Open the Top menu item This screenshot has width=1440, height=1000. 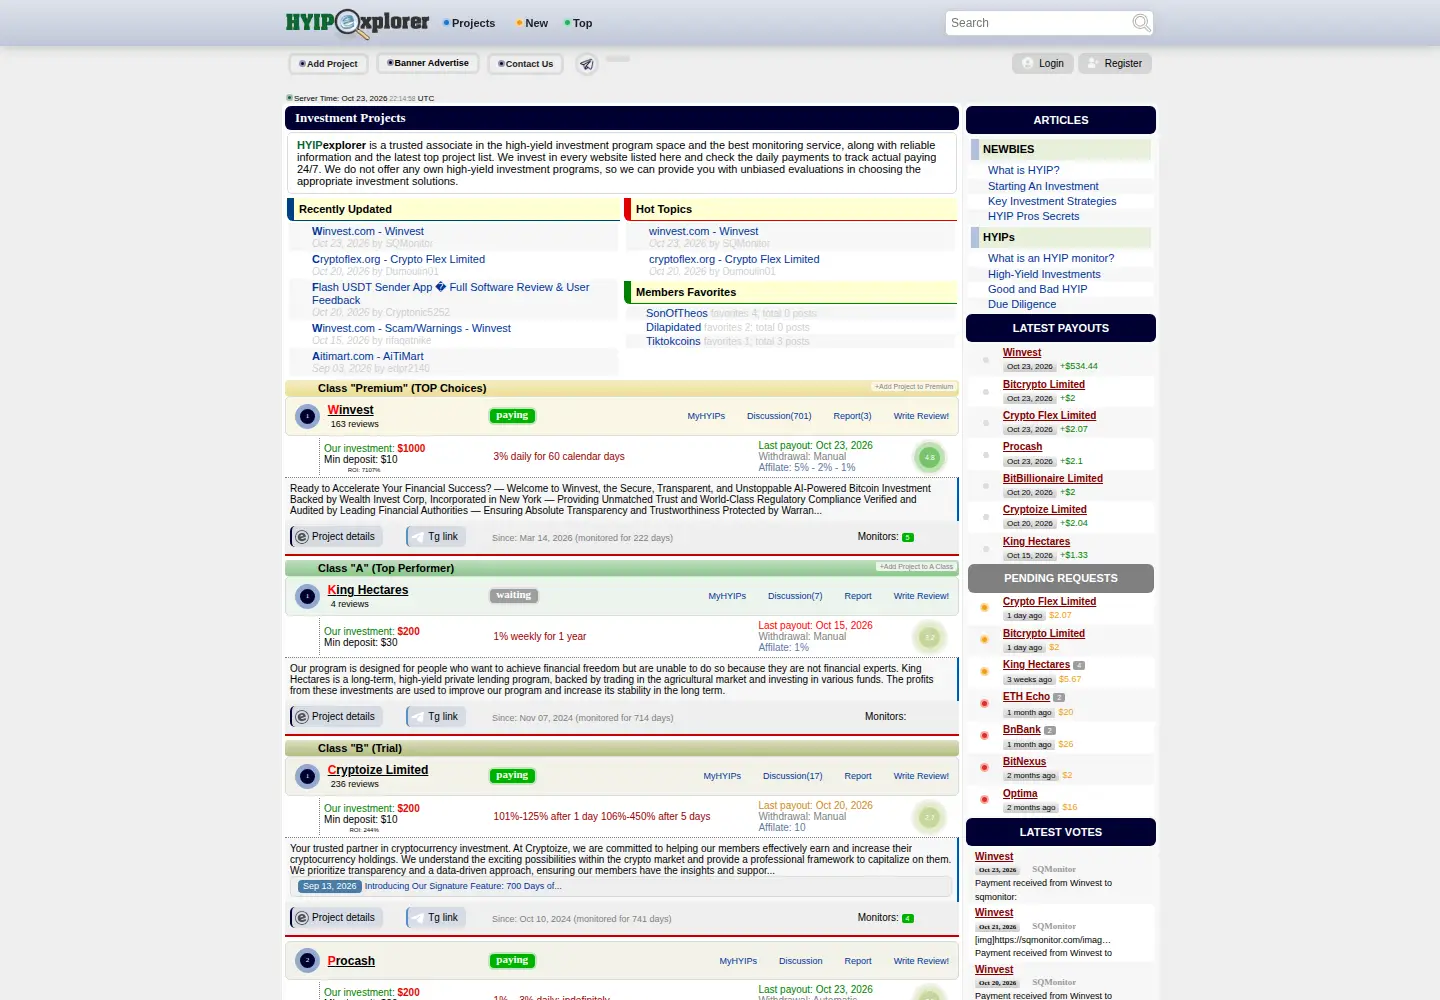tap(578, 23)
